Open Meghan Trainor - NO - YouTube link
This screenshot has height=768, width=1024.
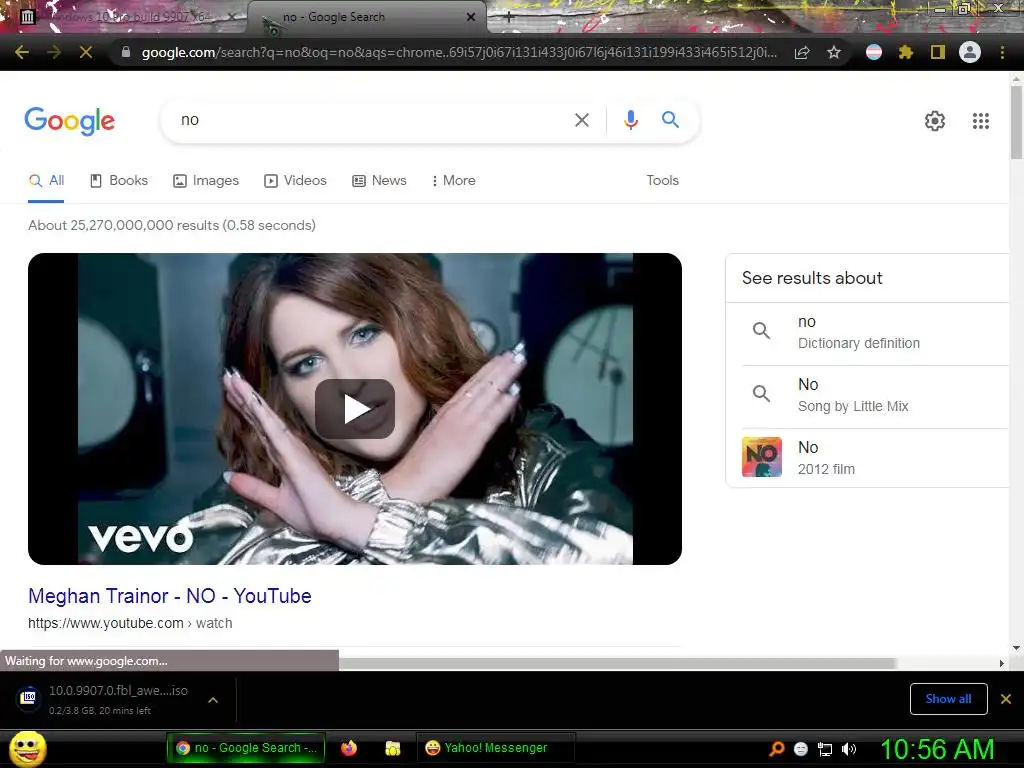point(170,596)
